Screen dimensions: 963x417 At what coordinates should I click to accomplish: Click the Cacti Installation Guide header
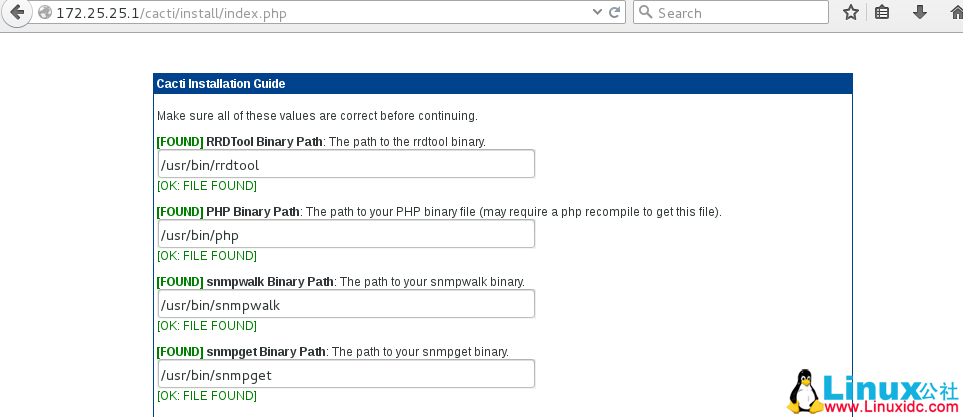point(221,84)
